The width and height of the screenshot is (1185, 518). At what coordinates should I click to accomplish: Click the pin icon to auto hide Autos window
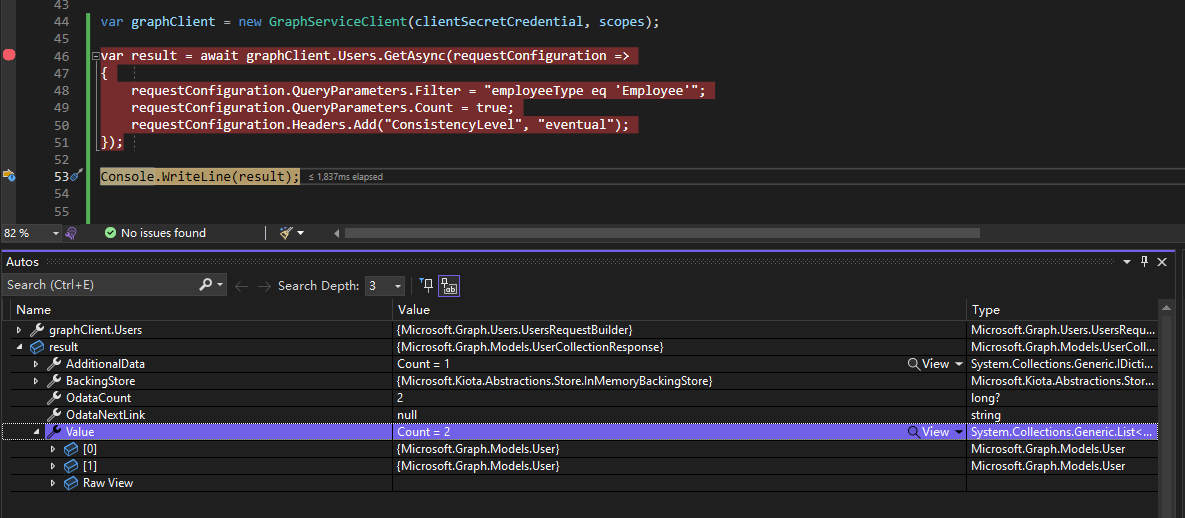tap(1145, 262)
